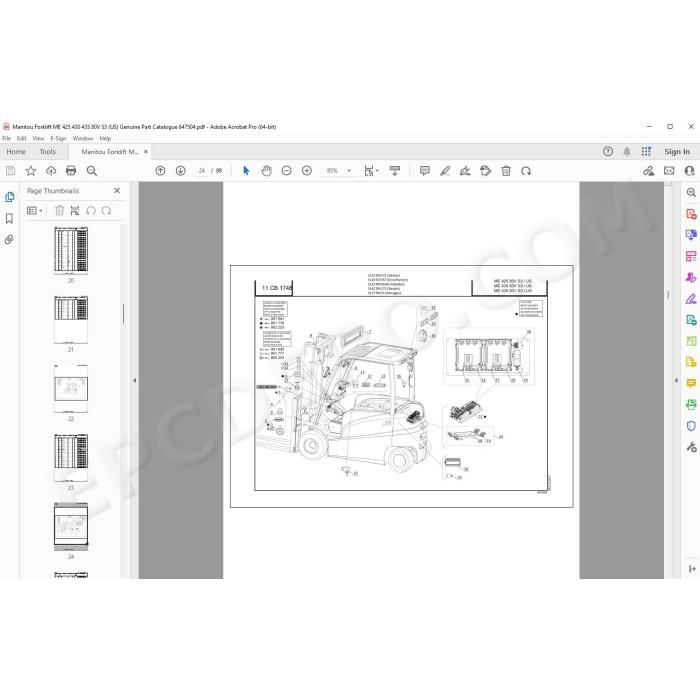
Task: Select page 24 thumbnail
Action: pos(71,526)
